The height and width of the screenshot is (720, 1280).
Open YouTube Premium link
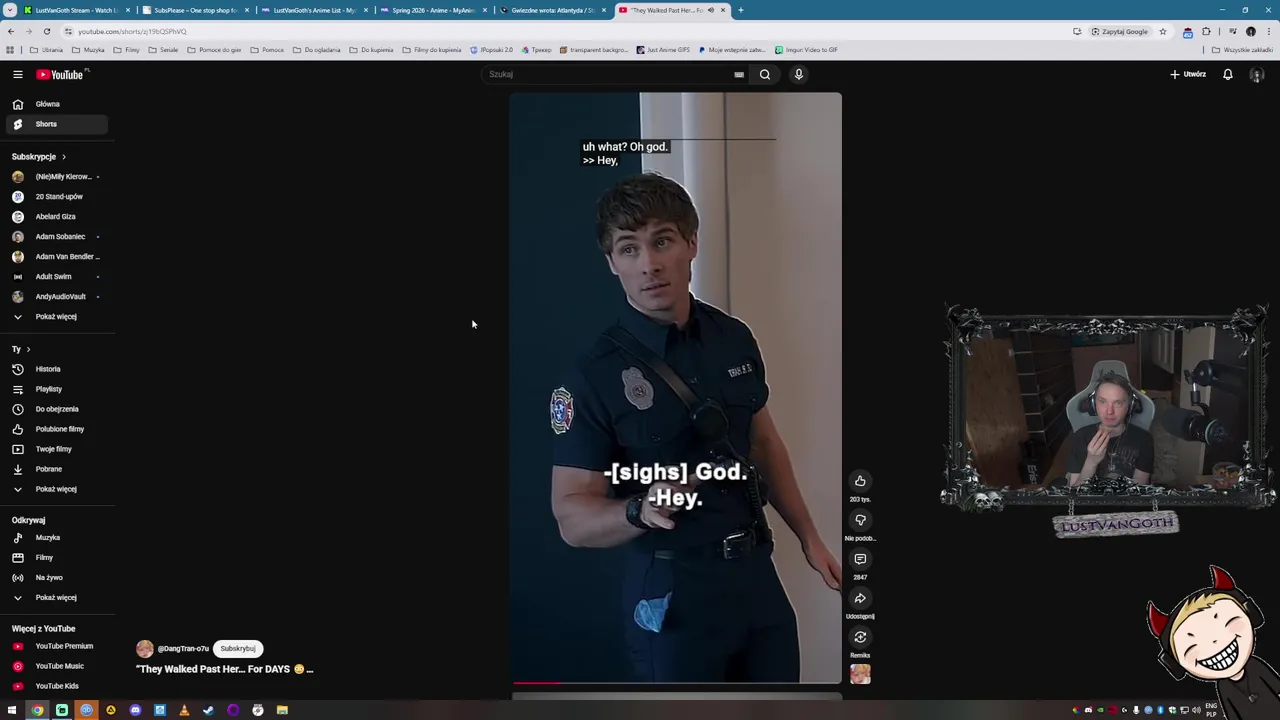pos(56,646)
